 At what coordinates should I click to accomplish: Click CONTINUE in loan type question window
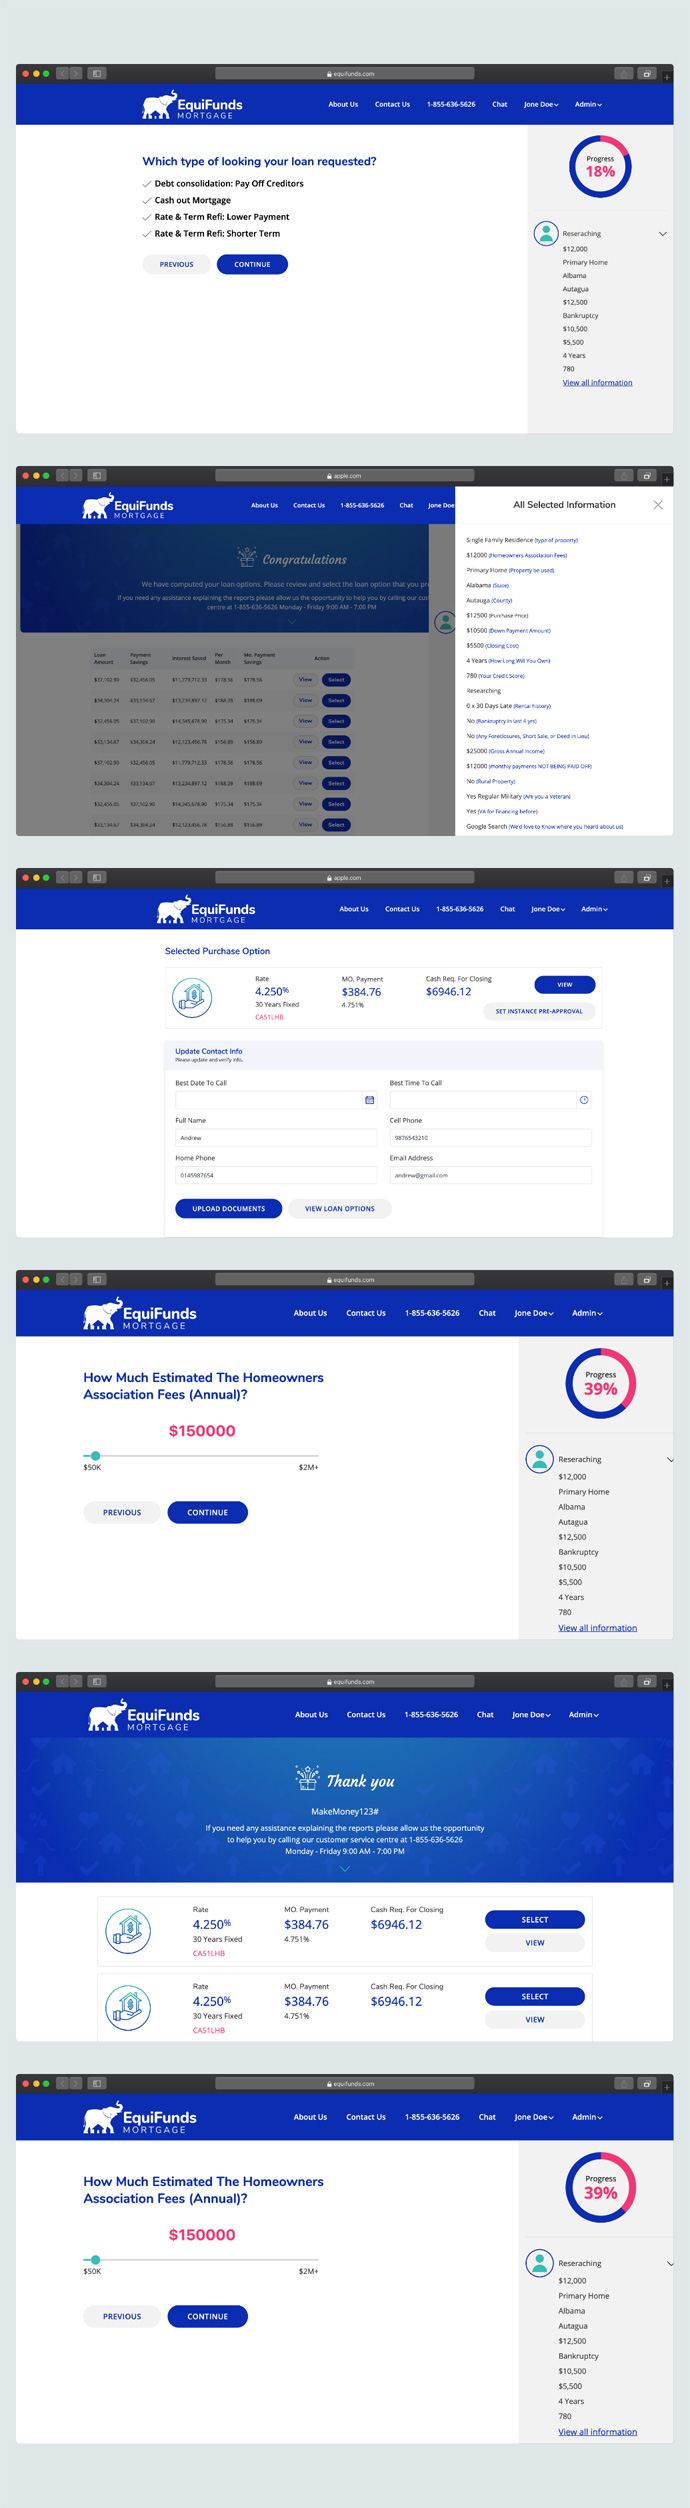pos(252,264)
